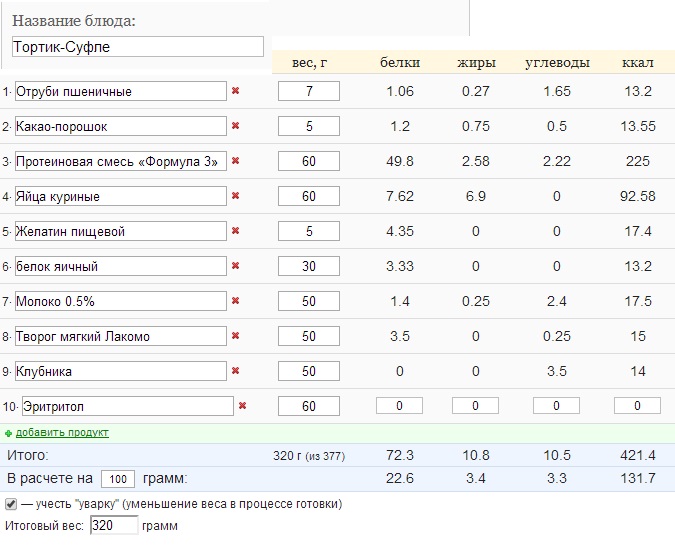
Task: Click the Эритритол calories input field
Action: tap(637, 406)
